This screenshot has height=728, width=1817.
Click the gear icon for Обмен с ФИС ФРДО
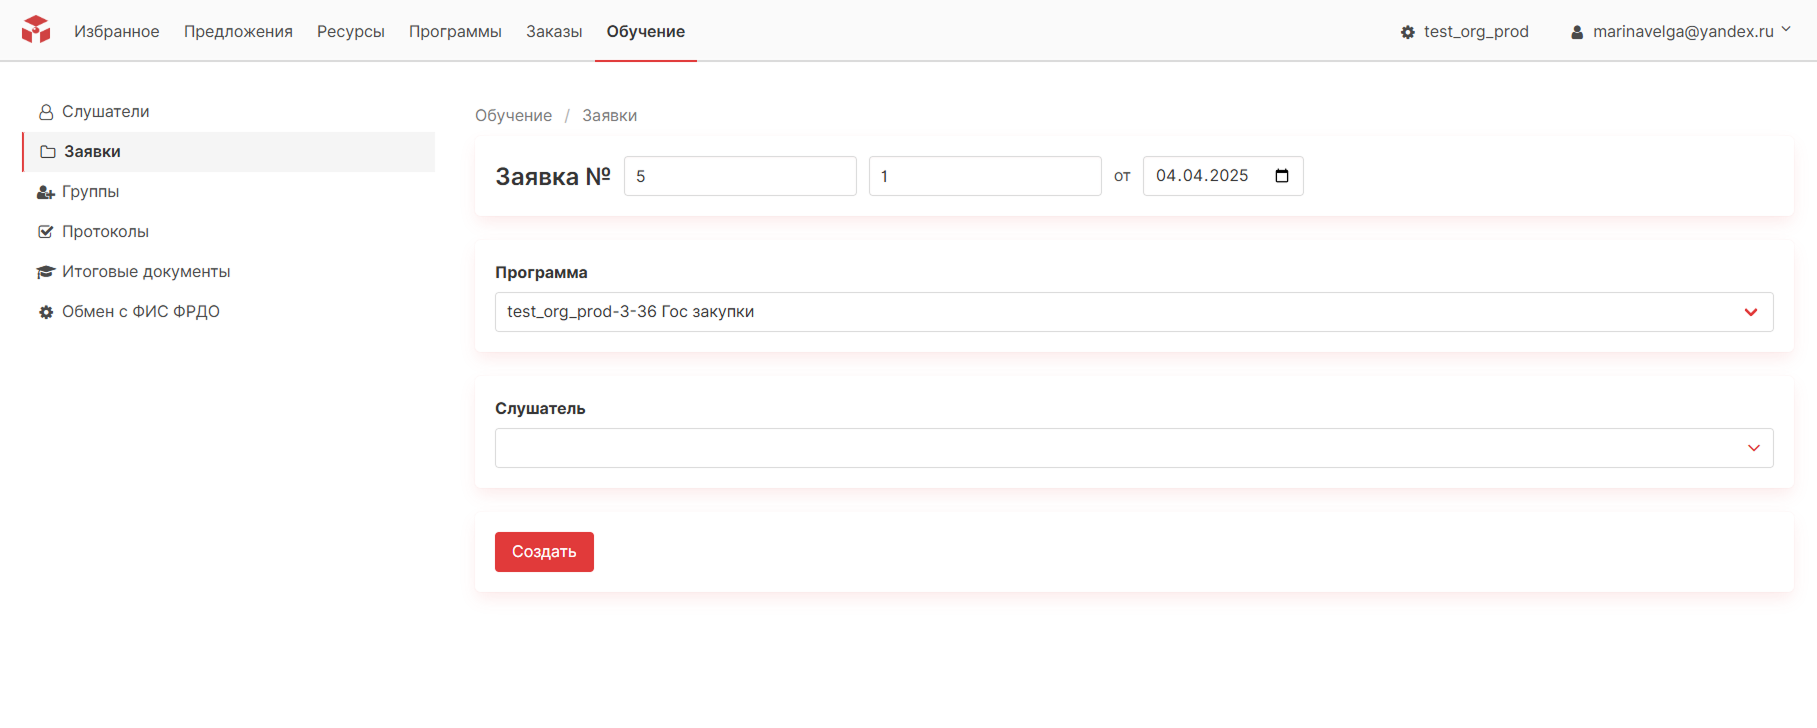pyautogui.click(x=46, y=312)
